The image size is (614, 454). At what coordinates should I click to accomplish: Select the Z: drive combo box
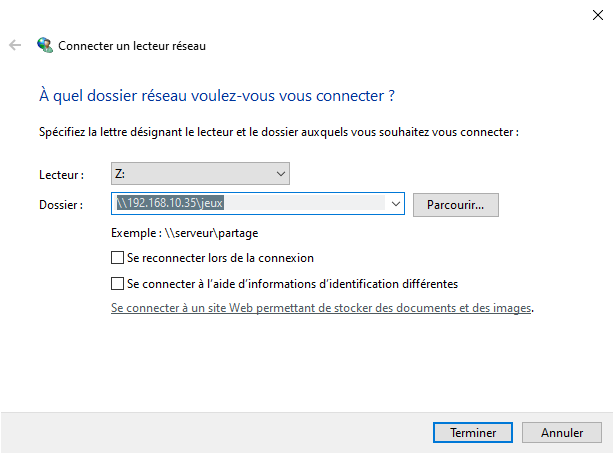200,174
